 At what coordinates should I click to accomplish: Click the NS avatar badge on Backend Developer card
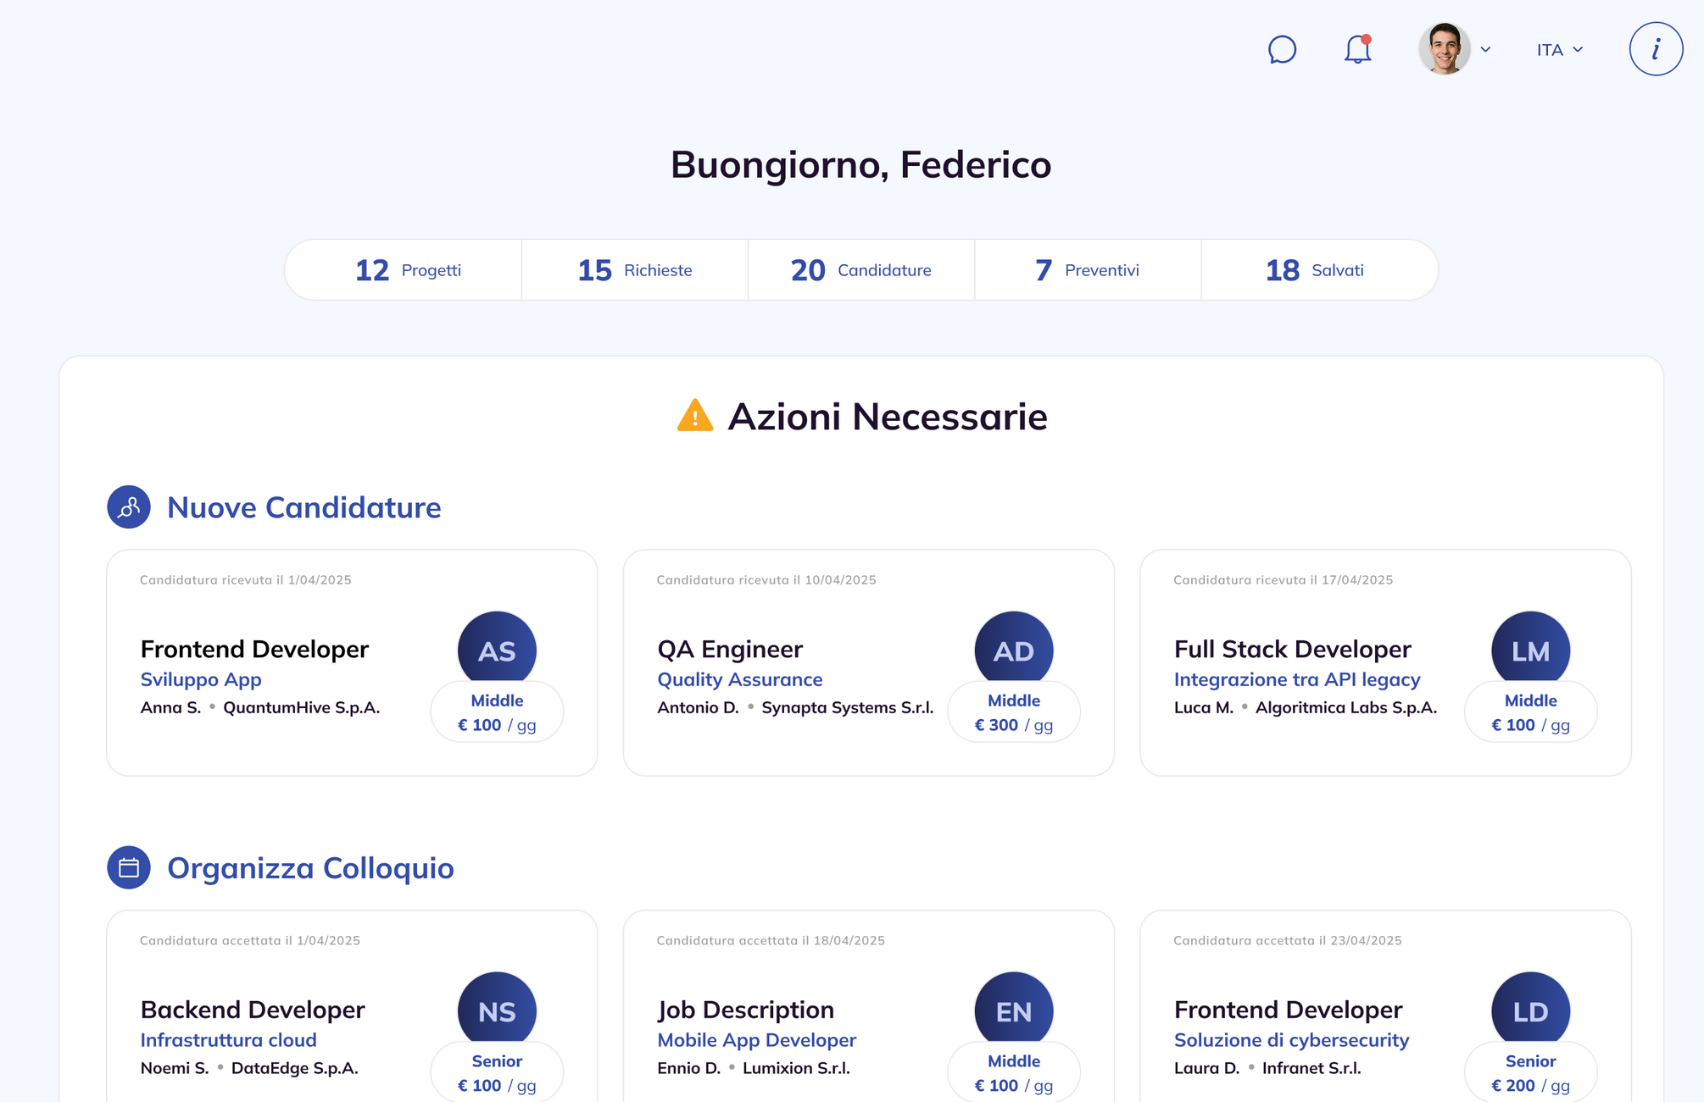click(x=497, y=1010)
